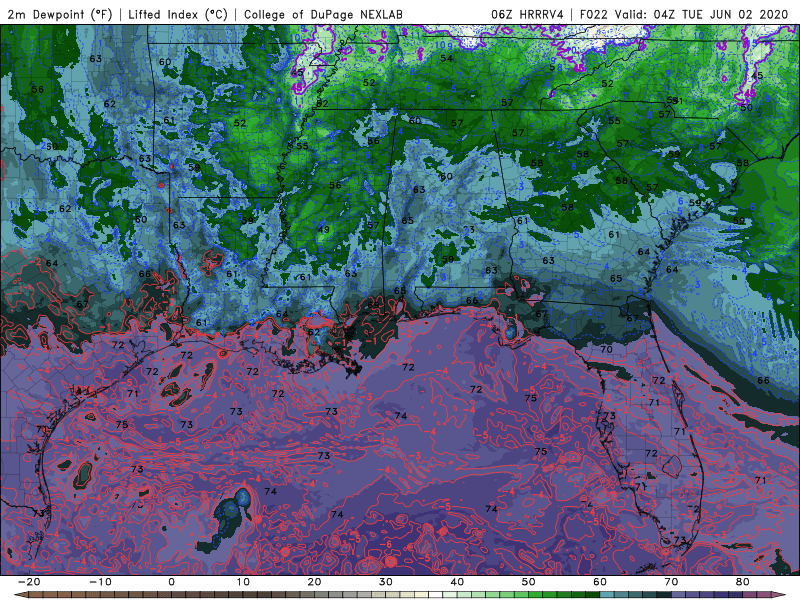Image resolution: width=800 pixels, height=600 pixels.
Task: Click the '50' label on the color scale
Action: [x=529, y=582]
